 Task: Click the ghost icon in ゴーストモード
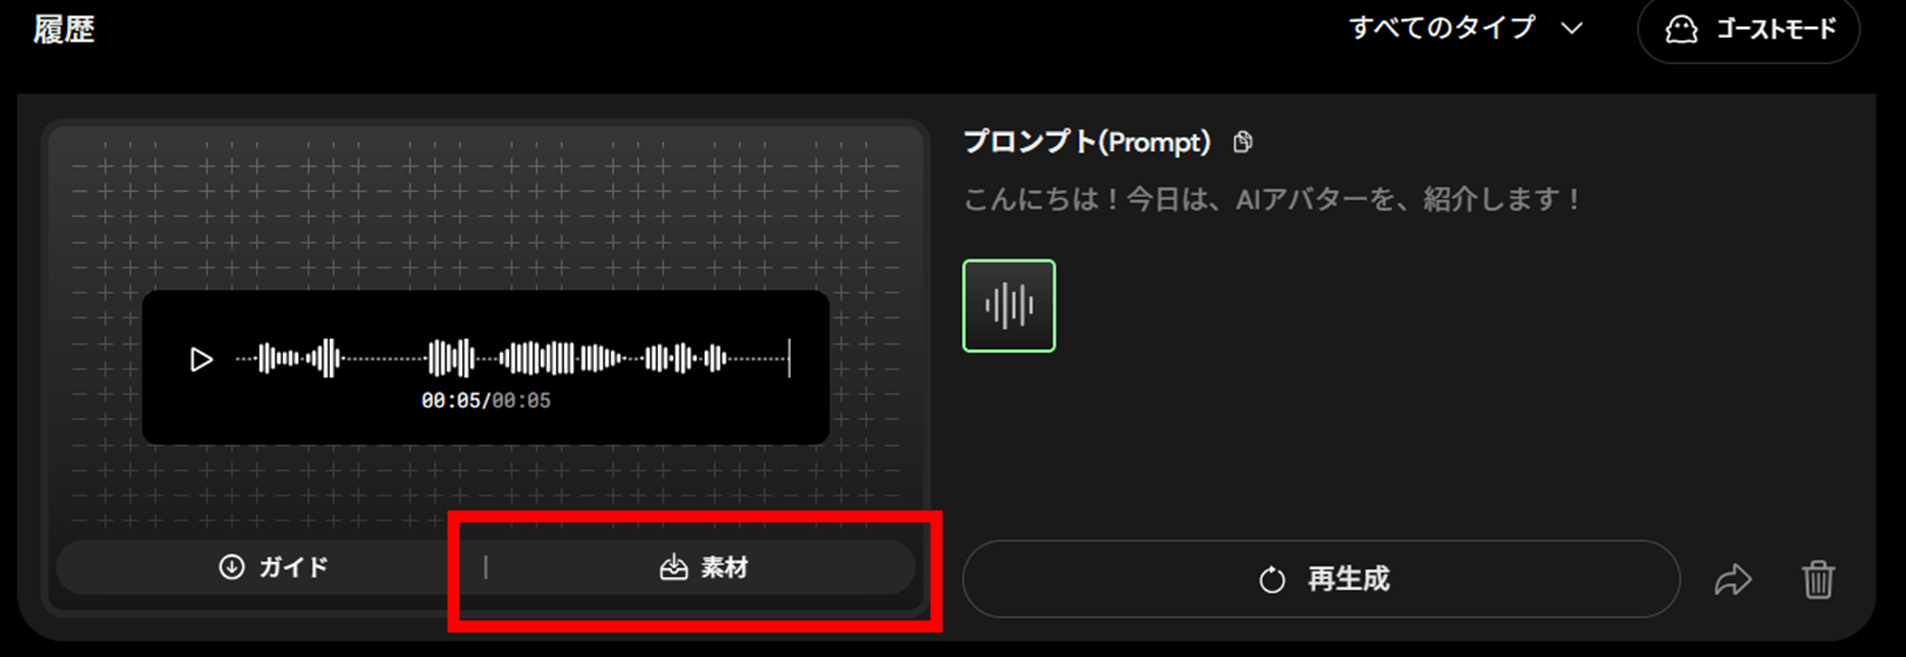coord(1681,30)
